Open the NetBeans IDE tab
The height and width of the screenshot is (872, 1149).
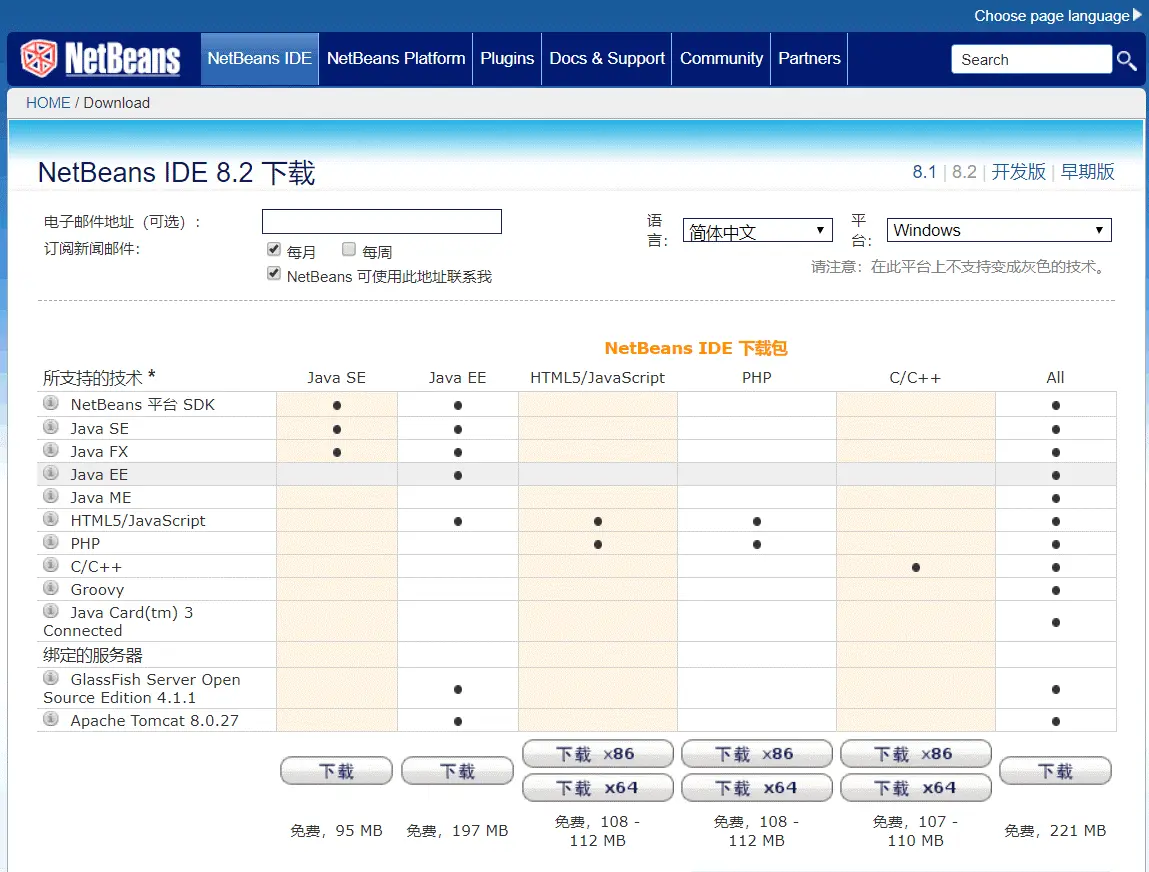259,59
